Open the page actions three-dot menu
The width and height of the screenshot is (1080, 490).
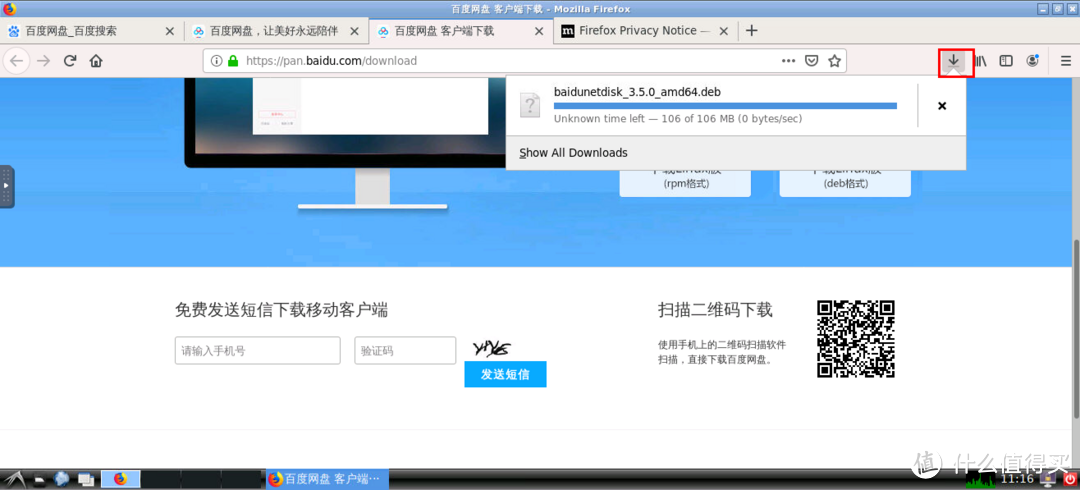click(x=789, y=61)
